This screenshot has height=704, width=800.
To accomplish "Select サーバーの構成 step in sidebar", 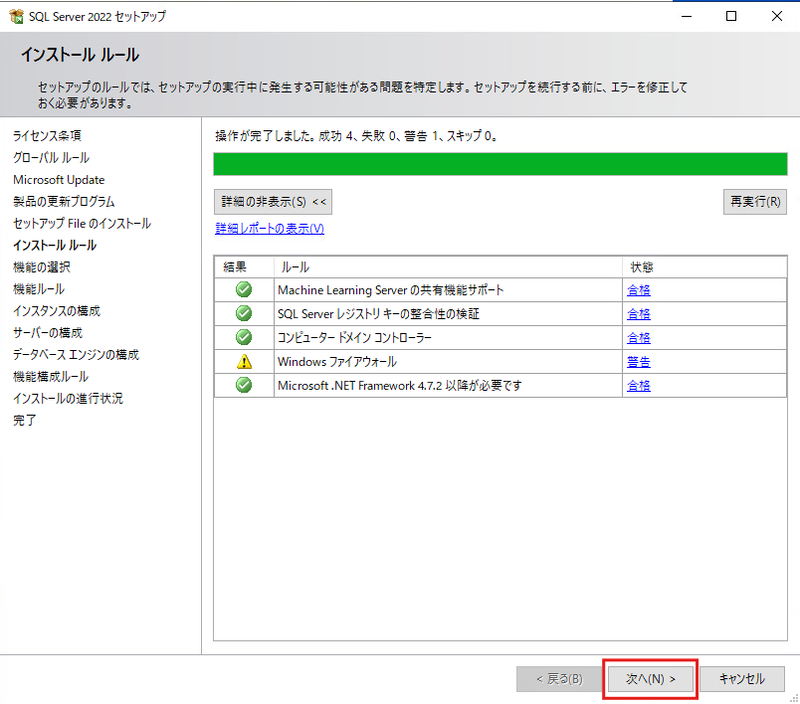I will [47, 333].
